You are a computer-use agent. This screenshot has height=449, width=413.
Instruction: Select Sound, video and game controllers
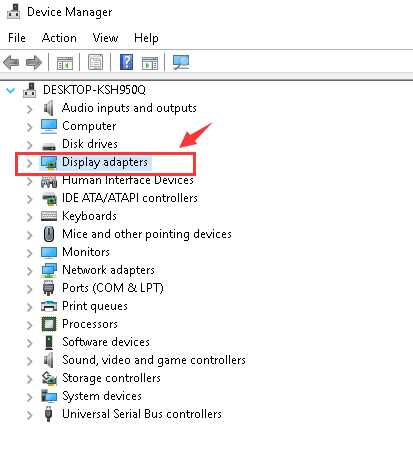coord(154,360)
